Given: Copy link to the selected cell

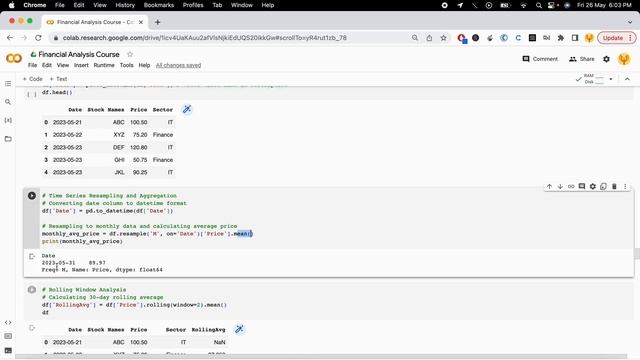Looking at the screenshot, I should (571, 187).
